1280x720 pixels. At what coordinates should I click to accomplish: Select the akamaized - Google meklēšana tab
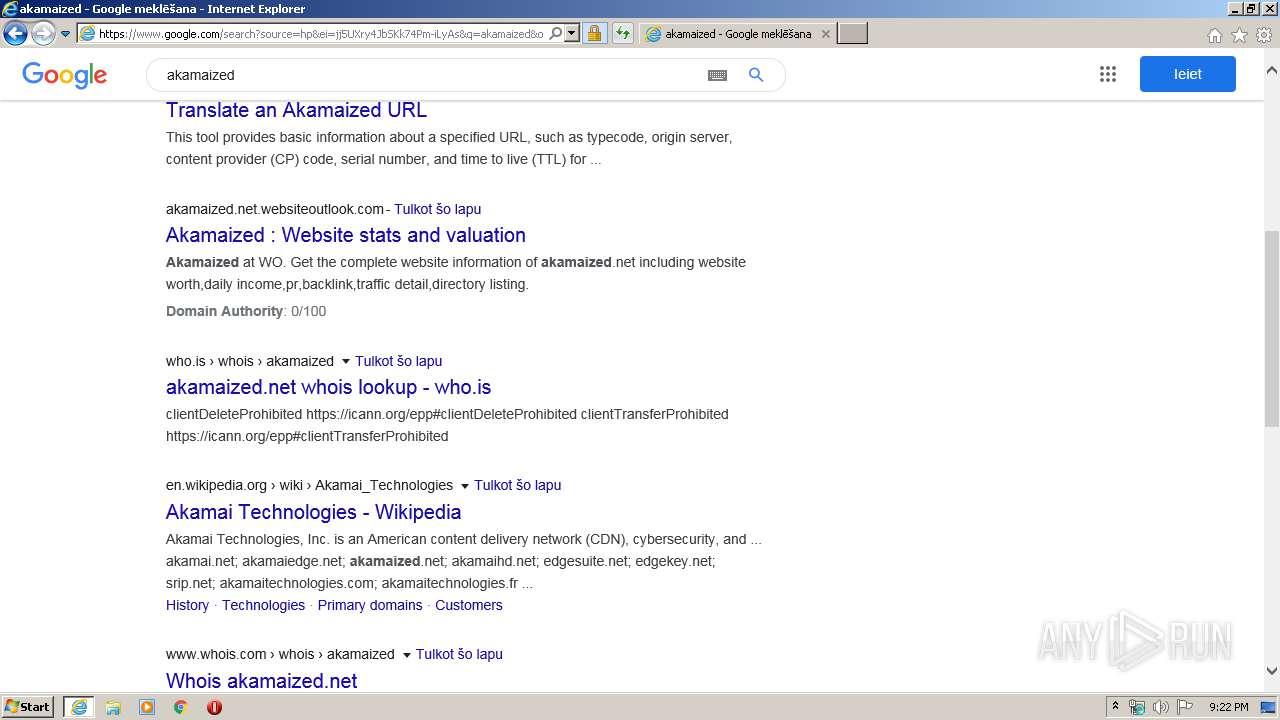738,33
